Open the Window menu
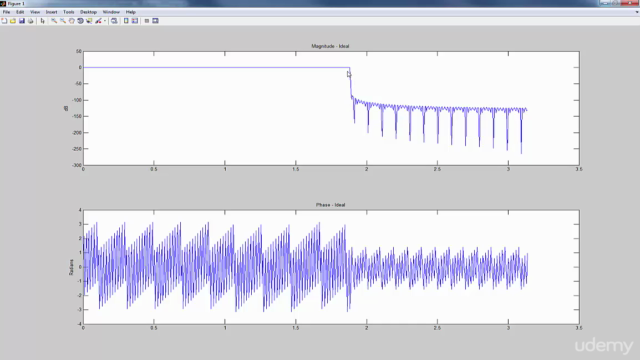The height and width of the screenshot is (360, 640). [x=111, y=12]
